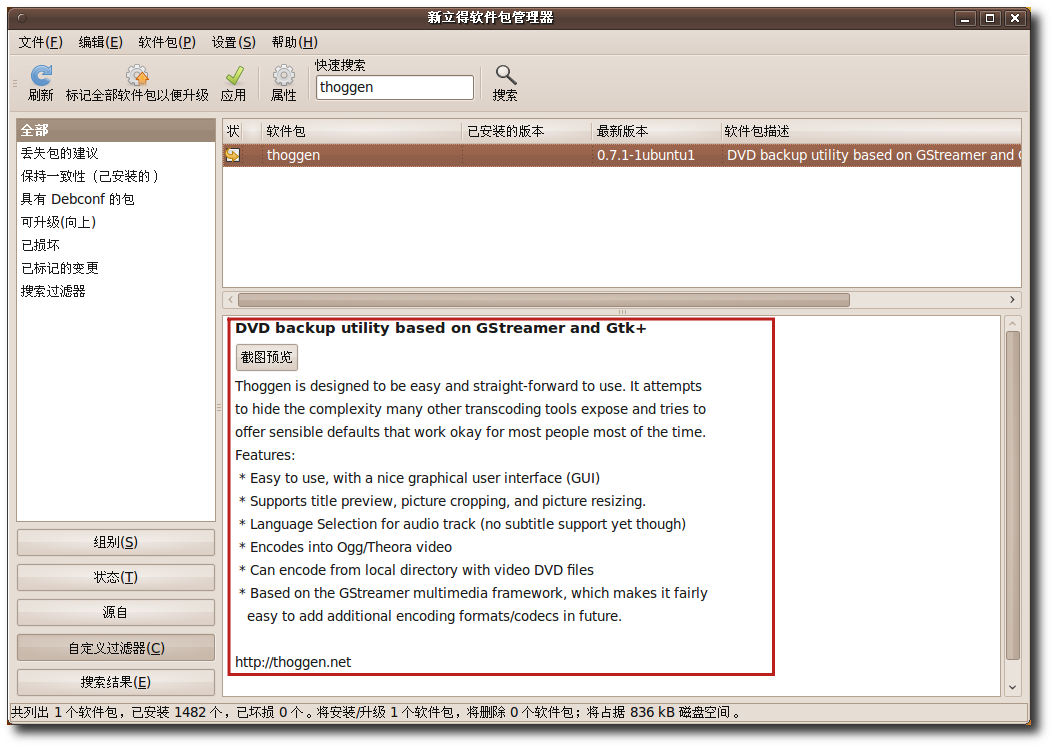
Task: Select 保持一致性（已安装的）filter
Action: point(116,176)
